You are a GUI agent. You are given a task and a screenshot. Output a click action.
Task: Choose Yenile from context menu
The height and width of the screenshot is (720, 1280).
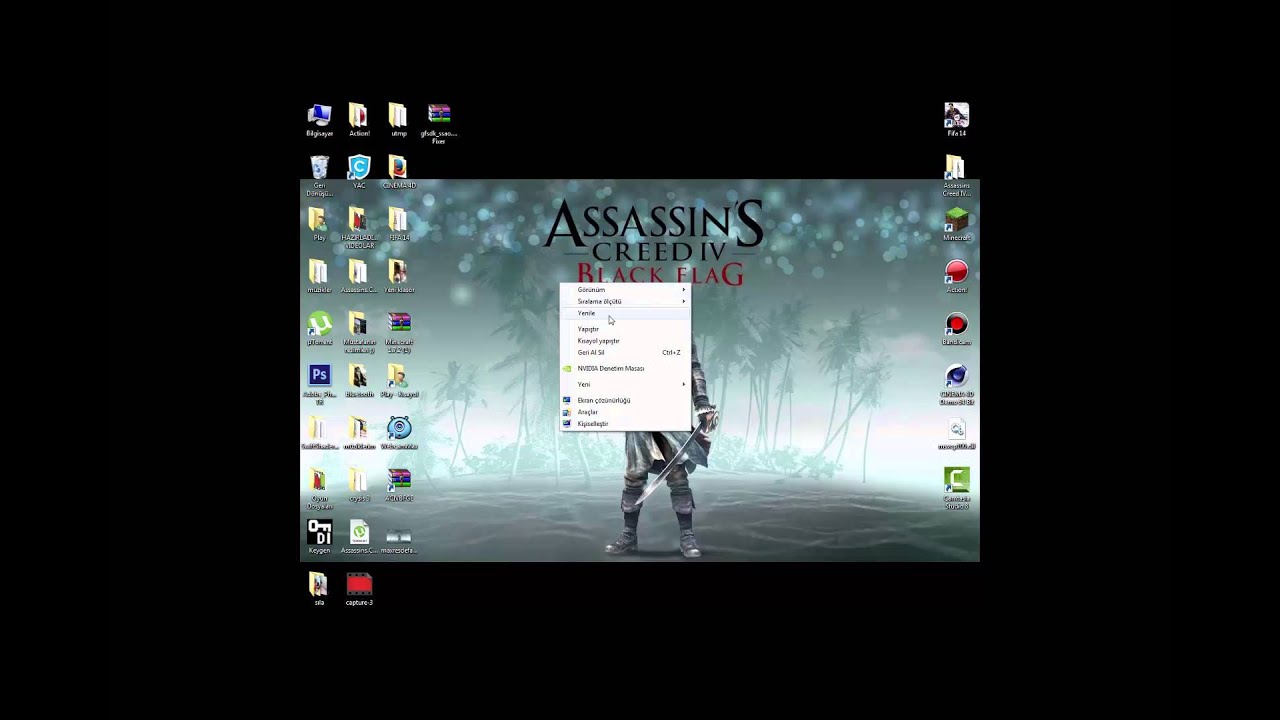[x=626, y=313]
